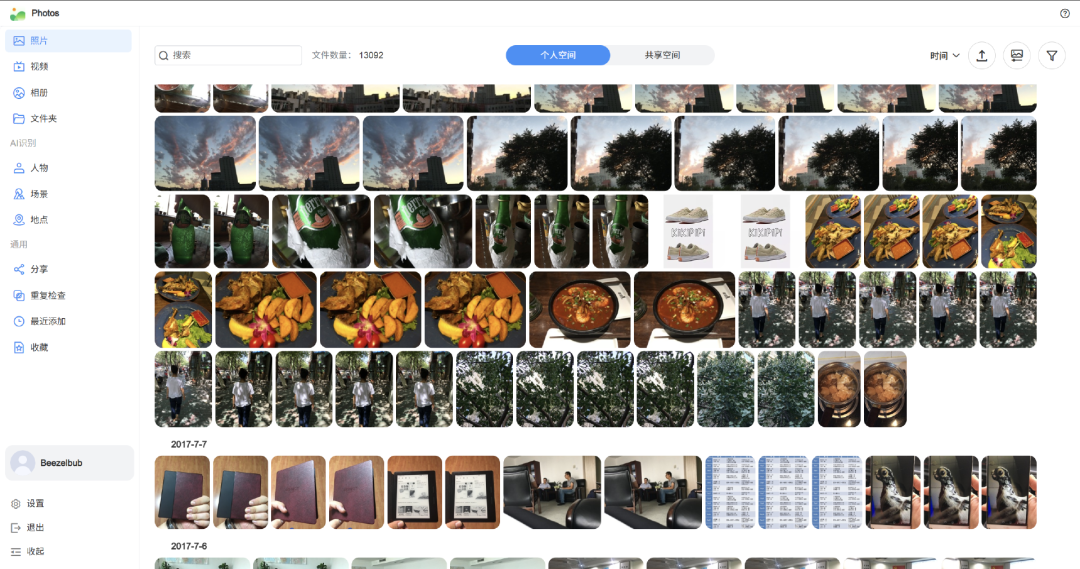1080x569 pixels.
Task: Switch to 共享空间 tab
Action: [x=662, y=55]
